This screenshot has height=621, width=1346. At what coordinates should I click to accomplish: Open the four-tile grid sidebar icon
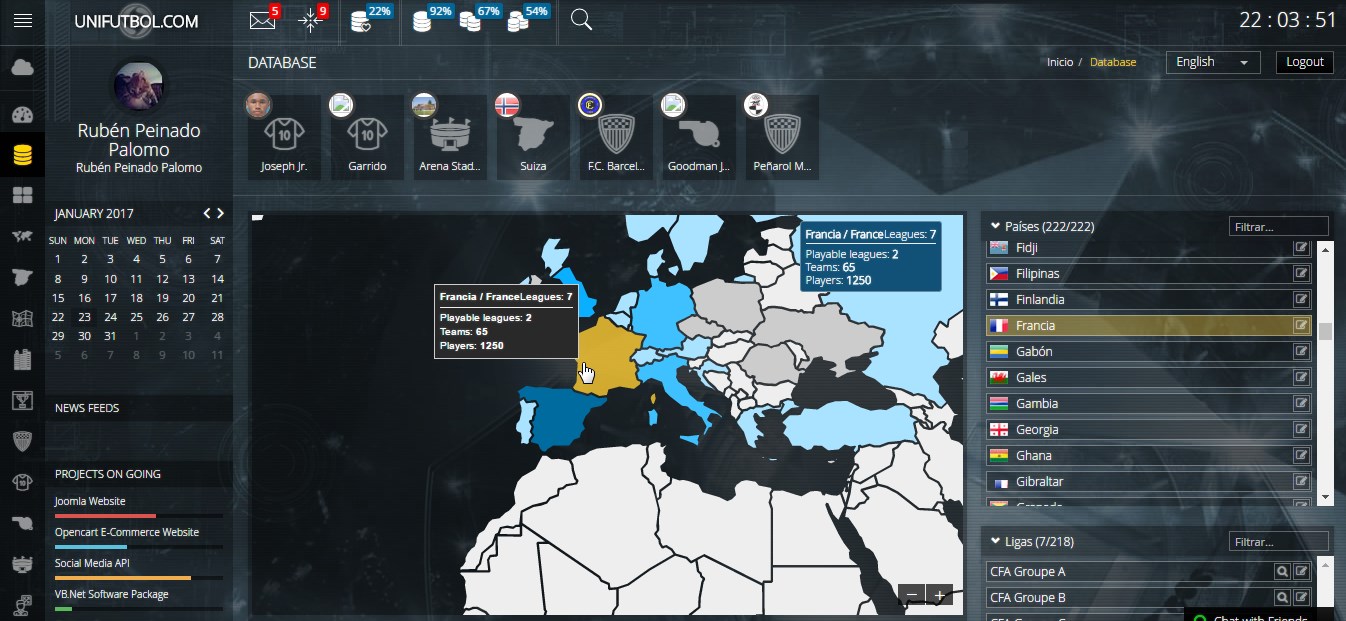[x=22, y=196]
